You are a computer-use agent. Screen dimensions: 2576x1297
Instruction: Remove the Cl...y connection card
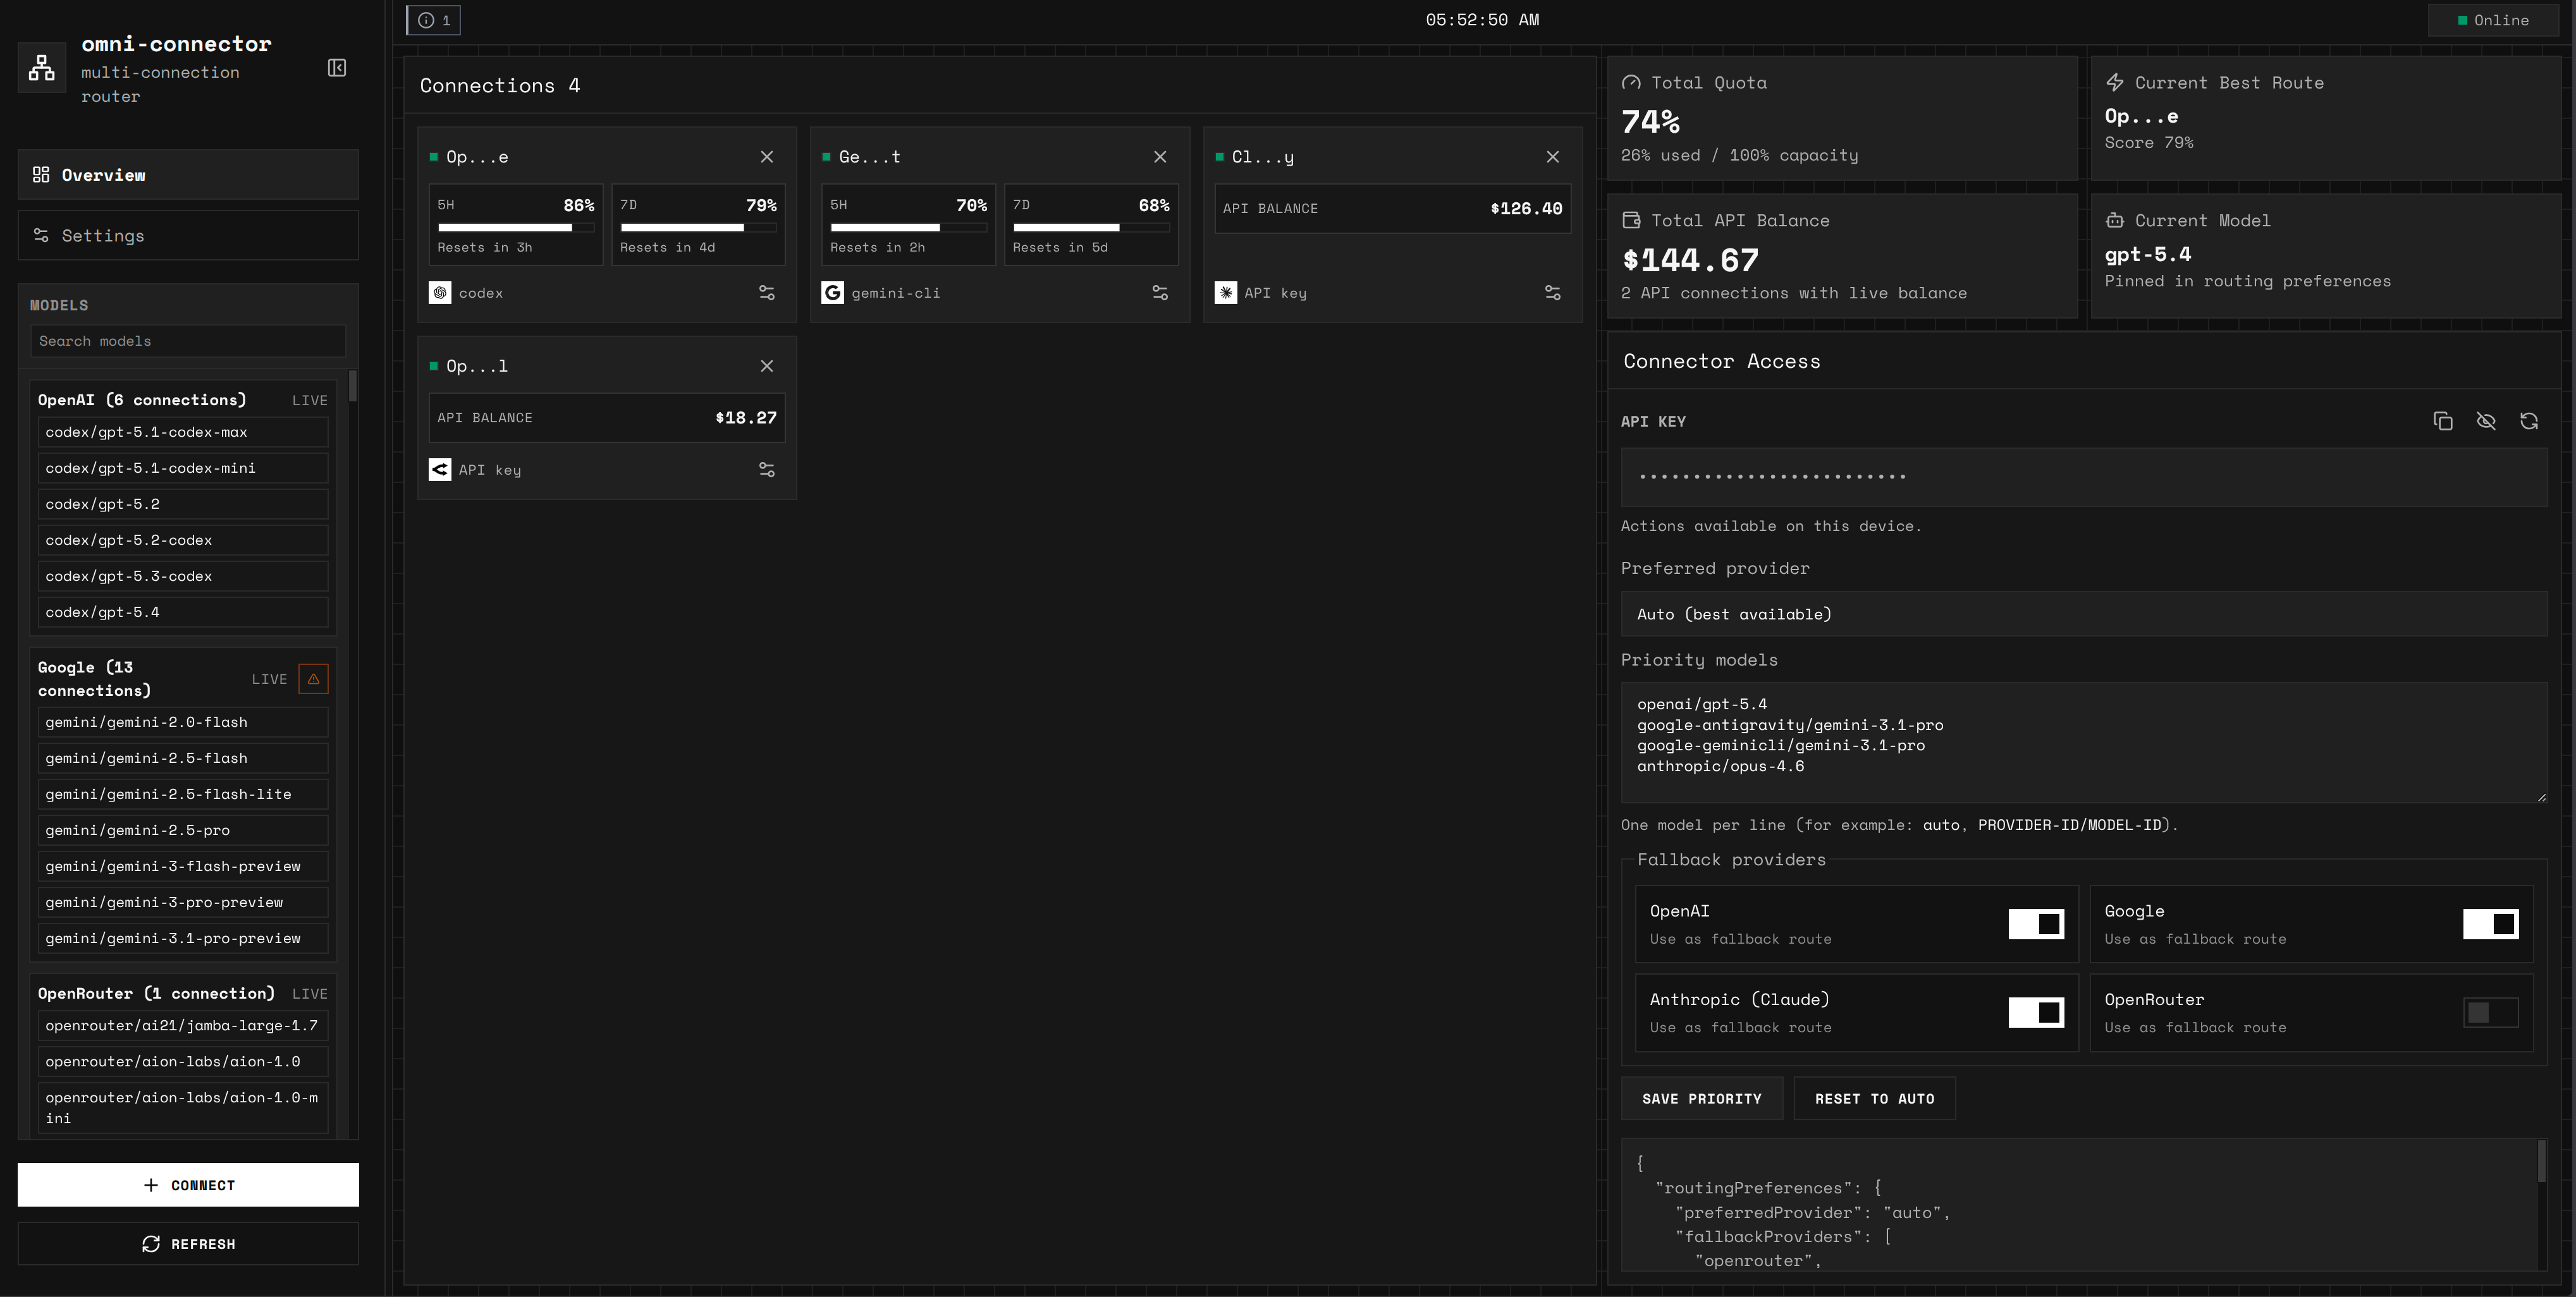tap(1552, 157)
